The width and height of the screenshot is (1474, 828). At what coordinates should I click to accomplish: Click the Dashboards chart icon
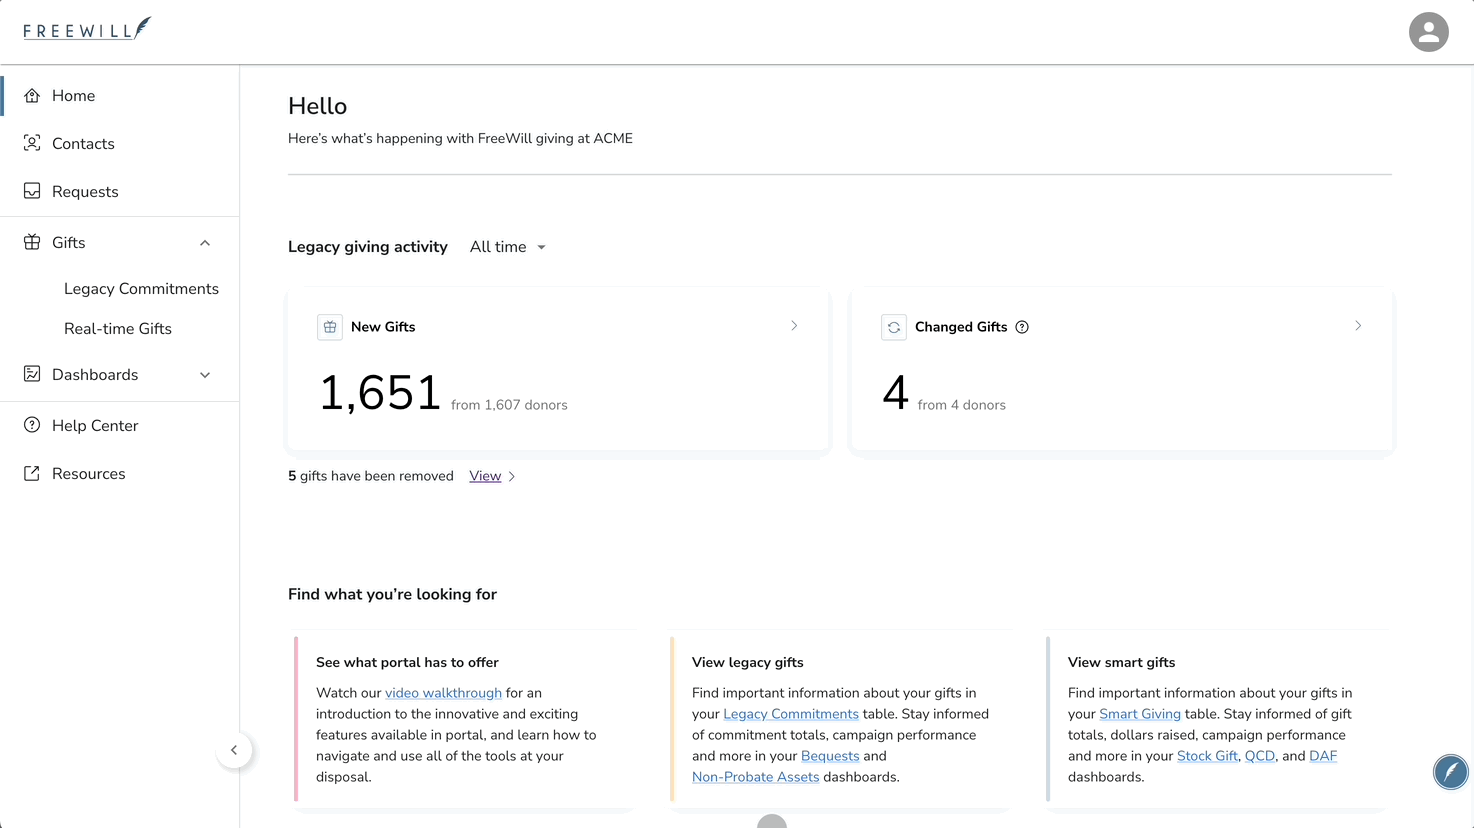point(32,374)
